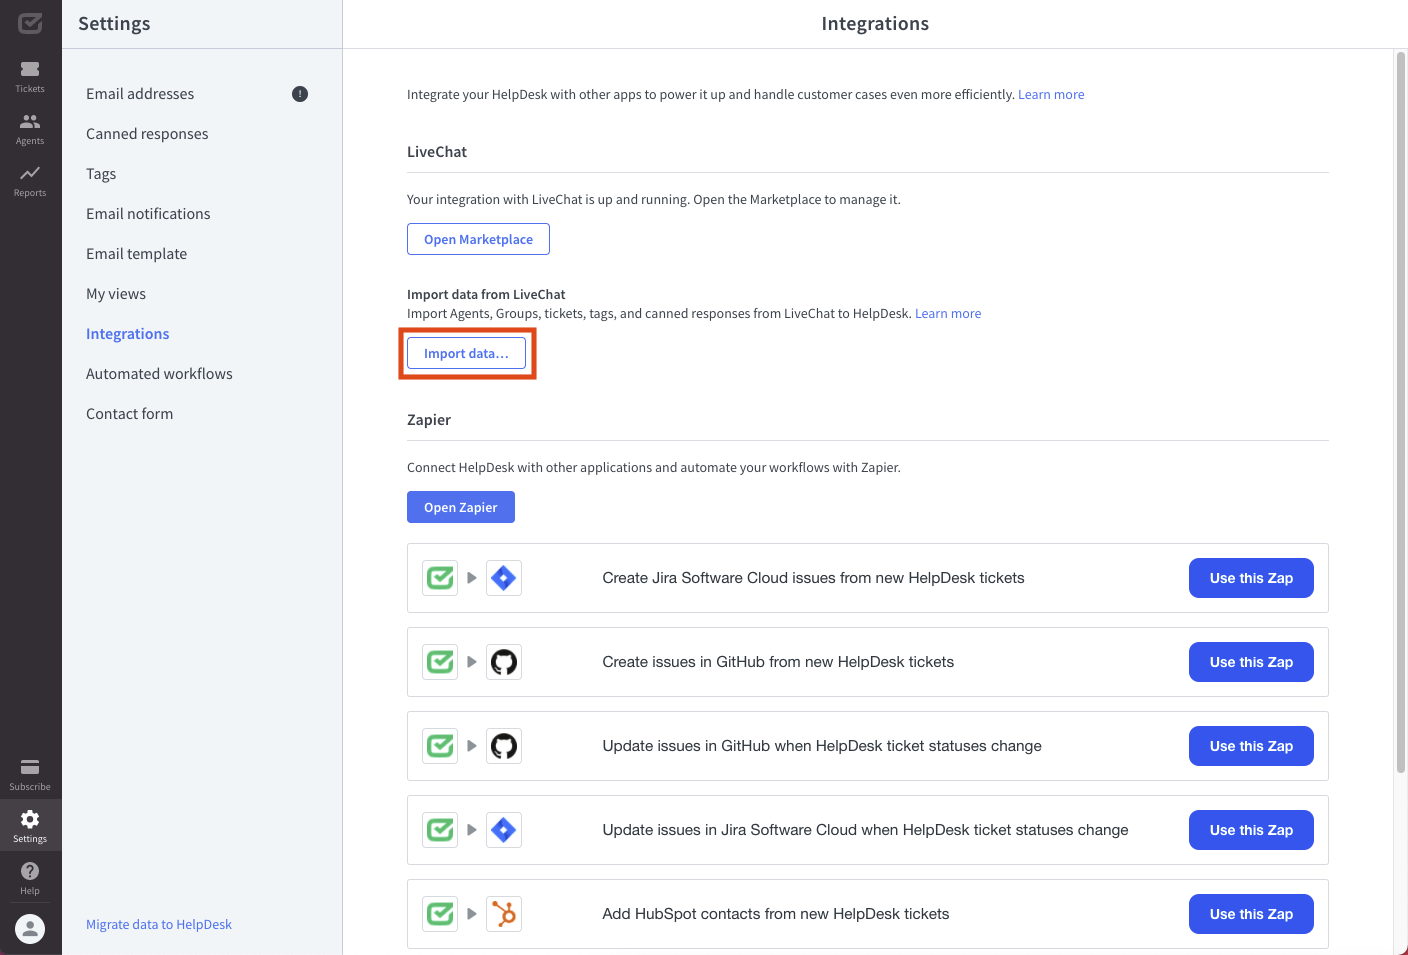Image resolution: width=1408 pixels, height=955 pixels.
Task: Click 'Create Jira Software Cloud issues' text
Action: (x=813, y=578)
